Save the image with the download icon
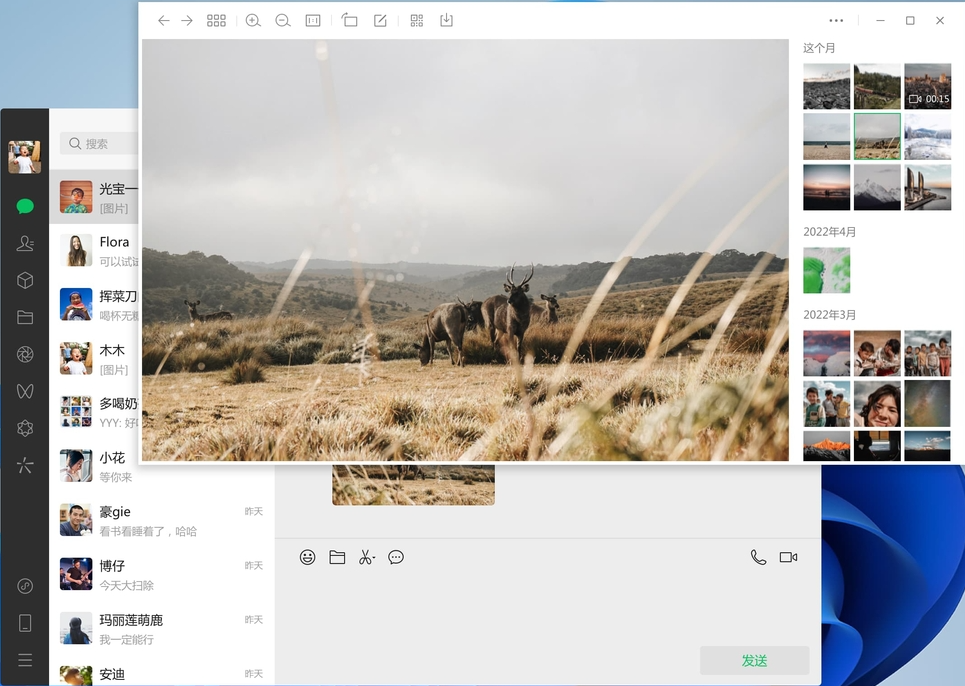The image size is (965, 686). (447, 21)
